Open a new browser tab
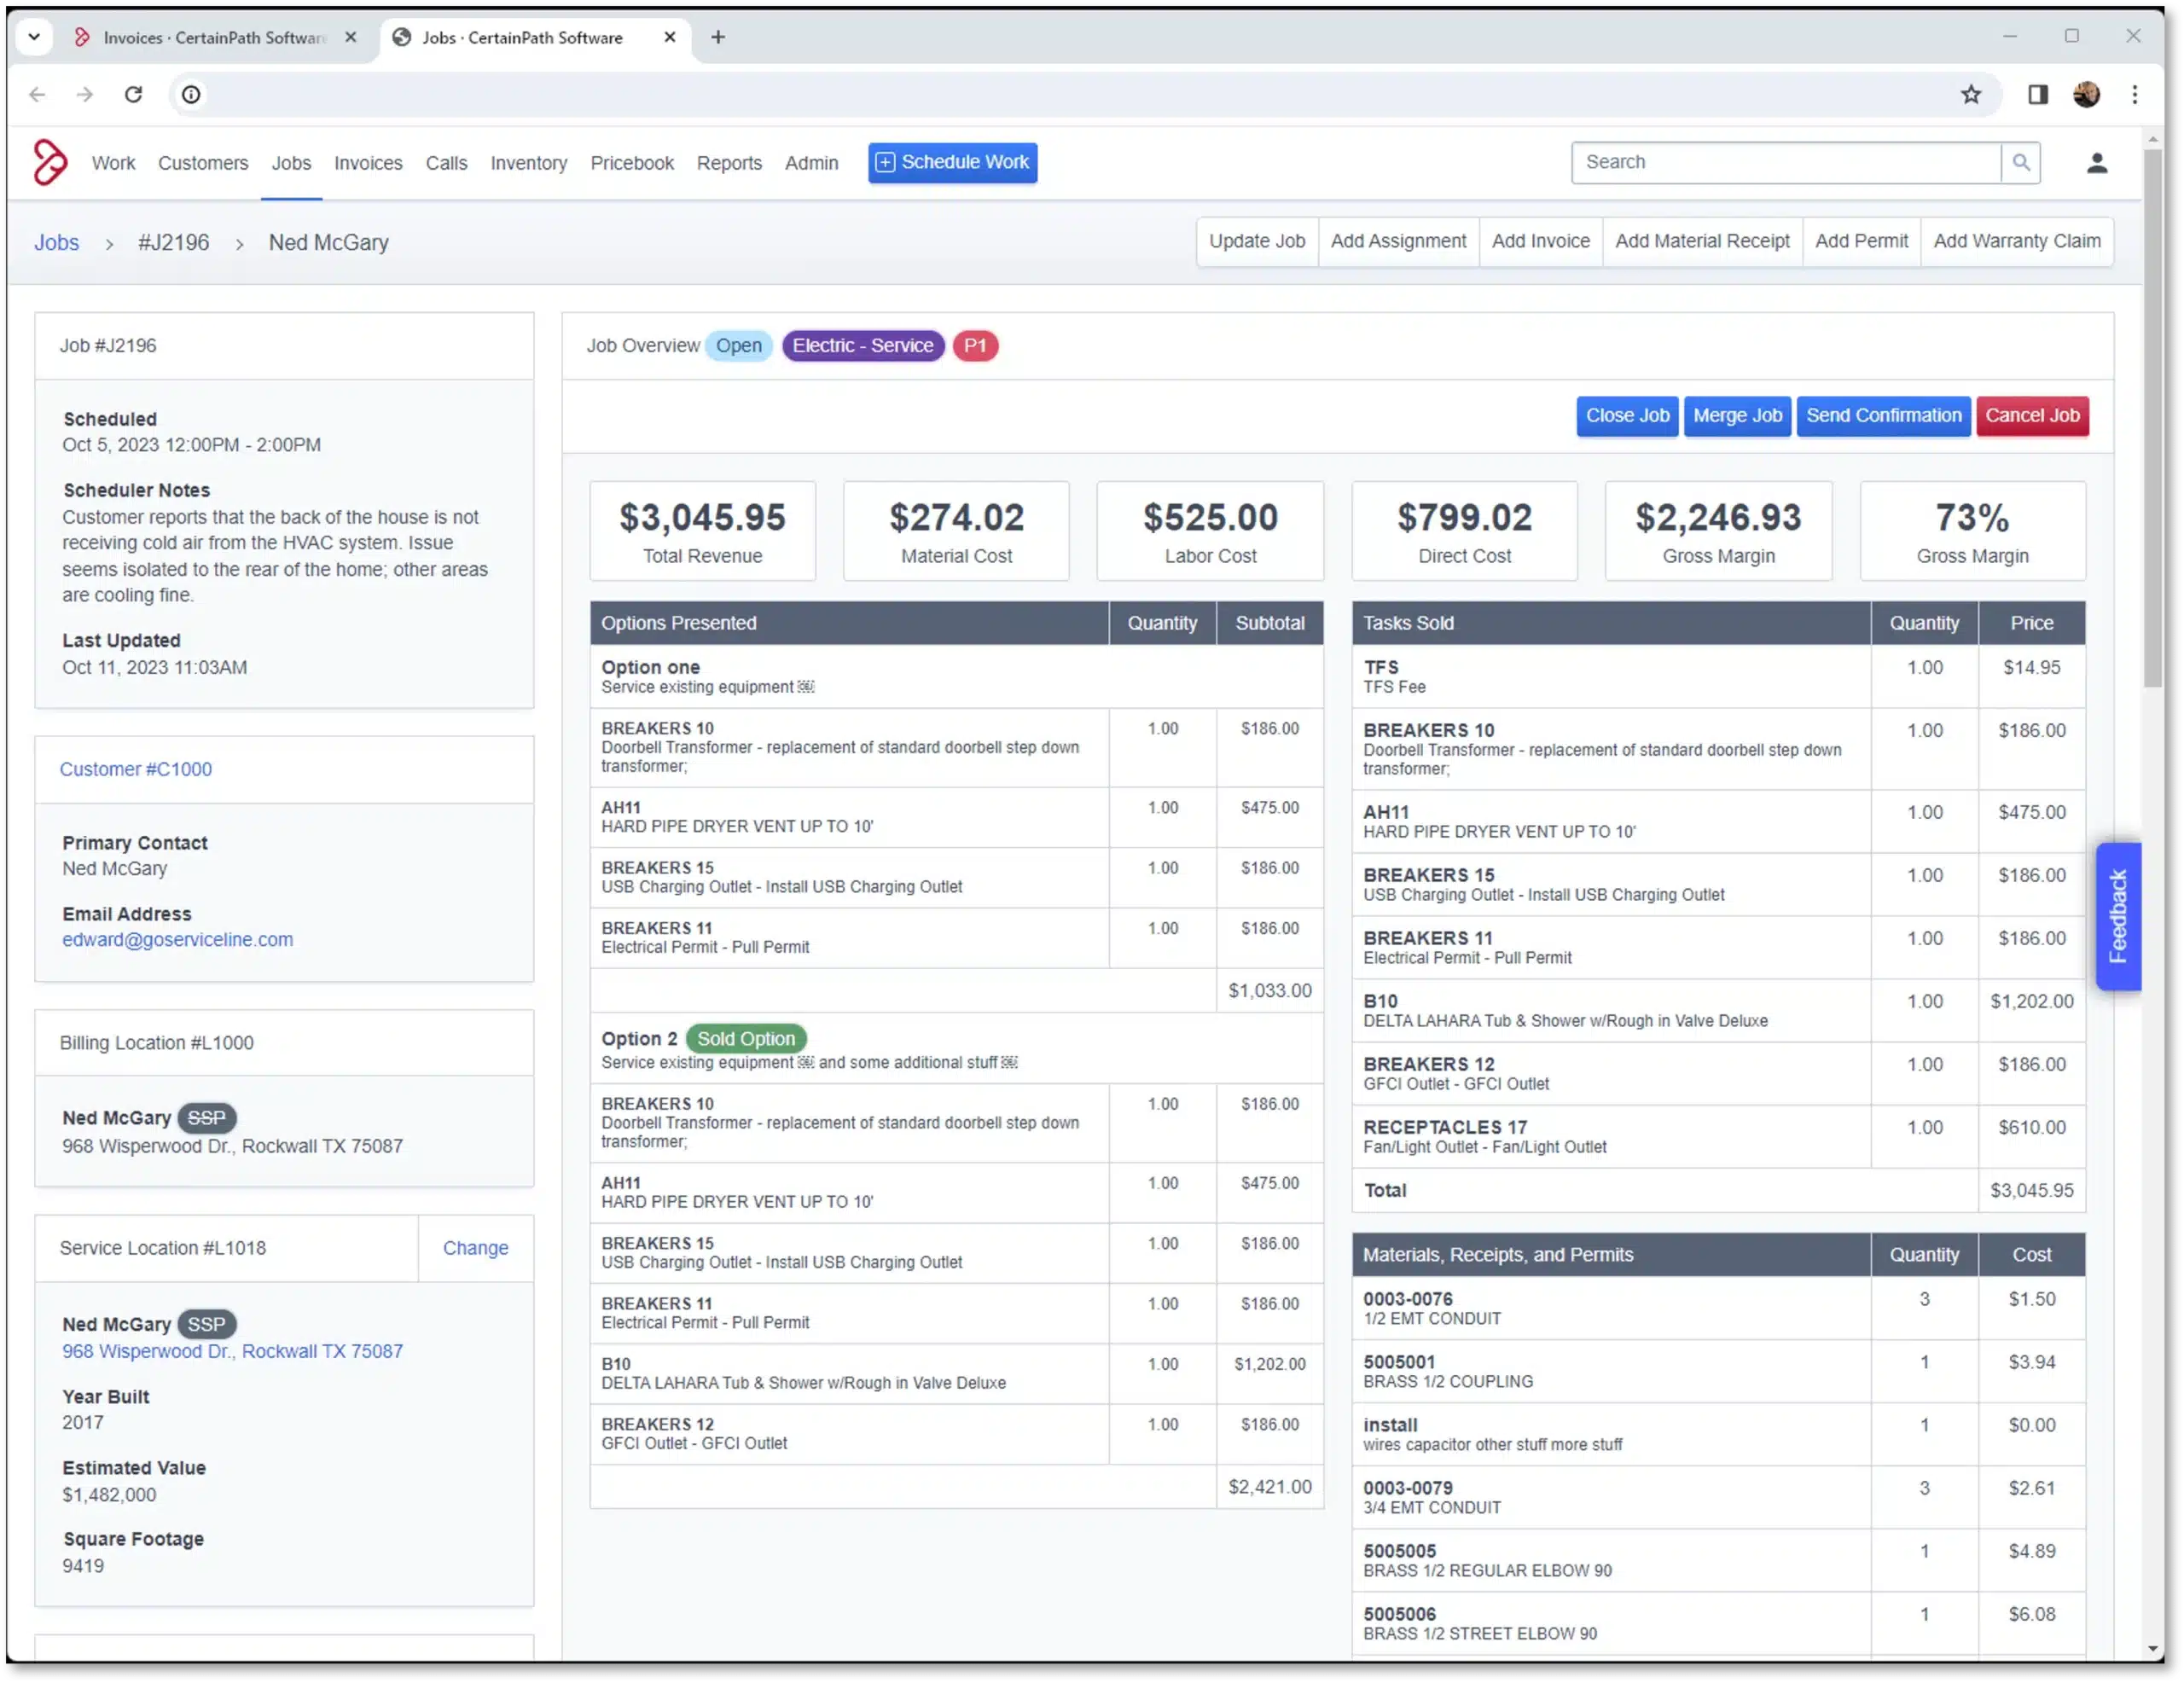The width and height of the screenshot is (2184, 1683). [x=718, y=37]
